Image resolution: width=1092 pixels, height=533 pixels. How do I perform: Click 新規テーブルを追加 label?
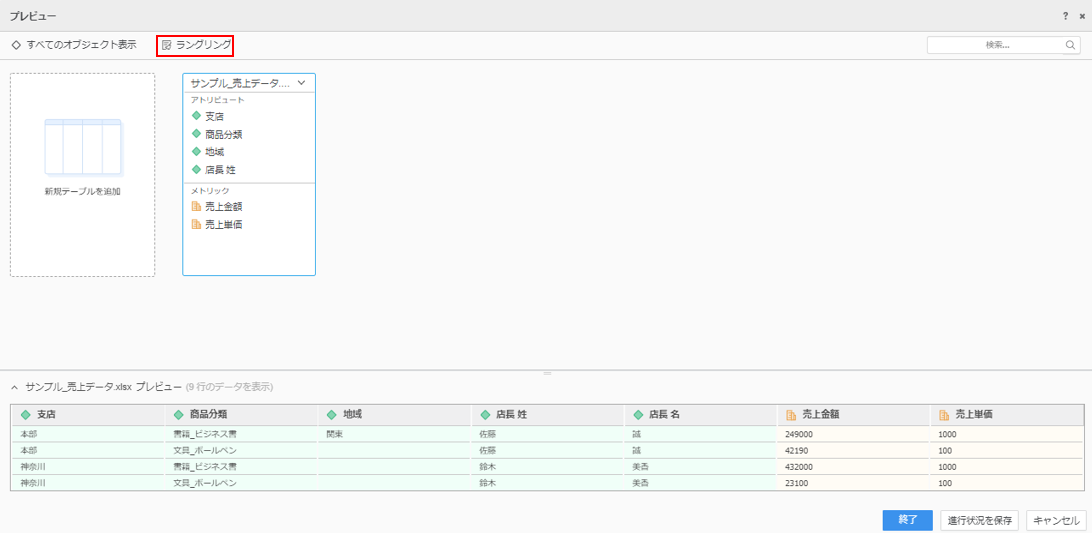coord(82,192)
